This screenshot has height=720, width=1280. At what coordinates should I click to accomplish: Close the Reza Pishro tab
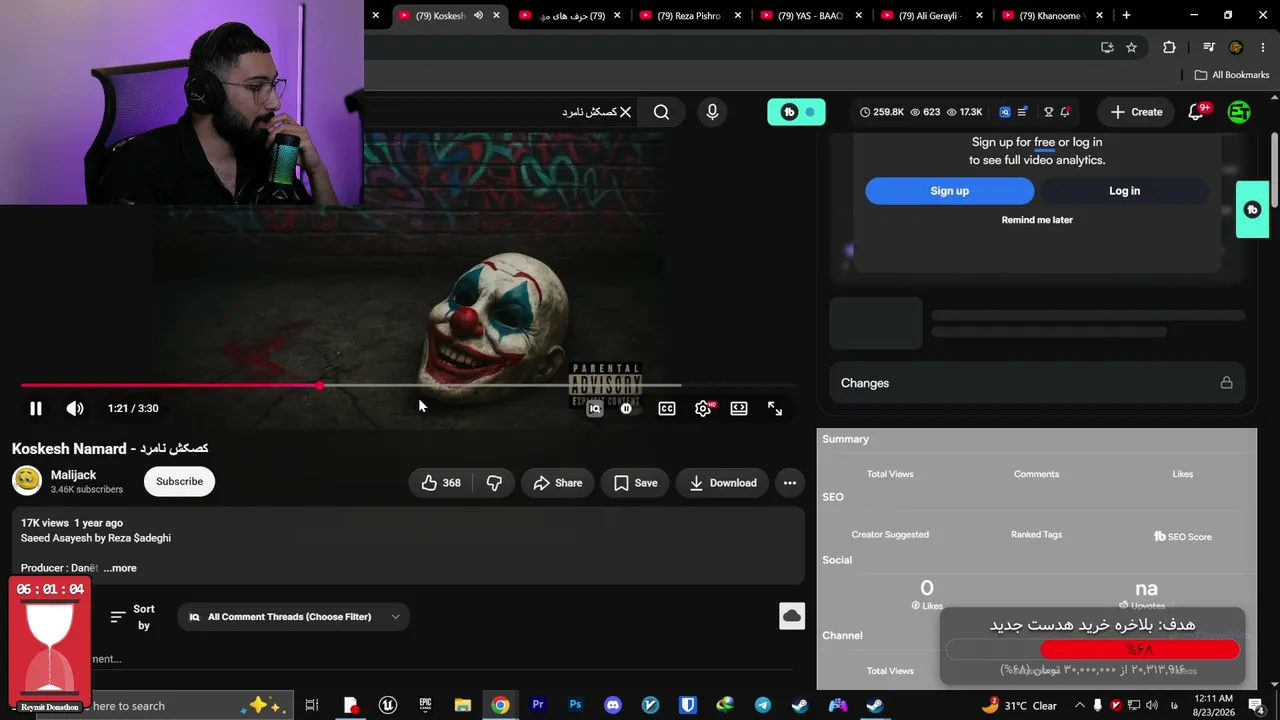tap(738, 15)
